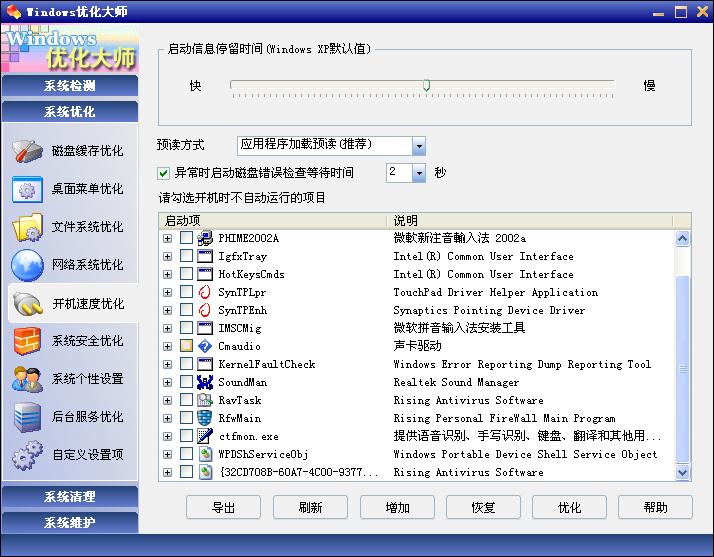The height and width of the screenshot is (557, 714).
Task: Click the SoundMan blue icon
Action: pos(205,382)
